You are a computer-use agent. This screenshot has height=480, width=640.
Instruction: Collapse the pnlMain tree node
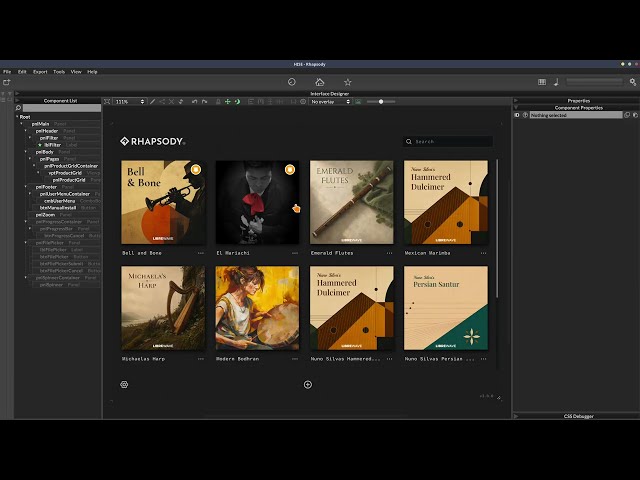pos(21,124)
